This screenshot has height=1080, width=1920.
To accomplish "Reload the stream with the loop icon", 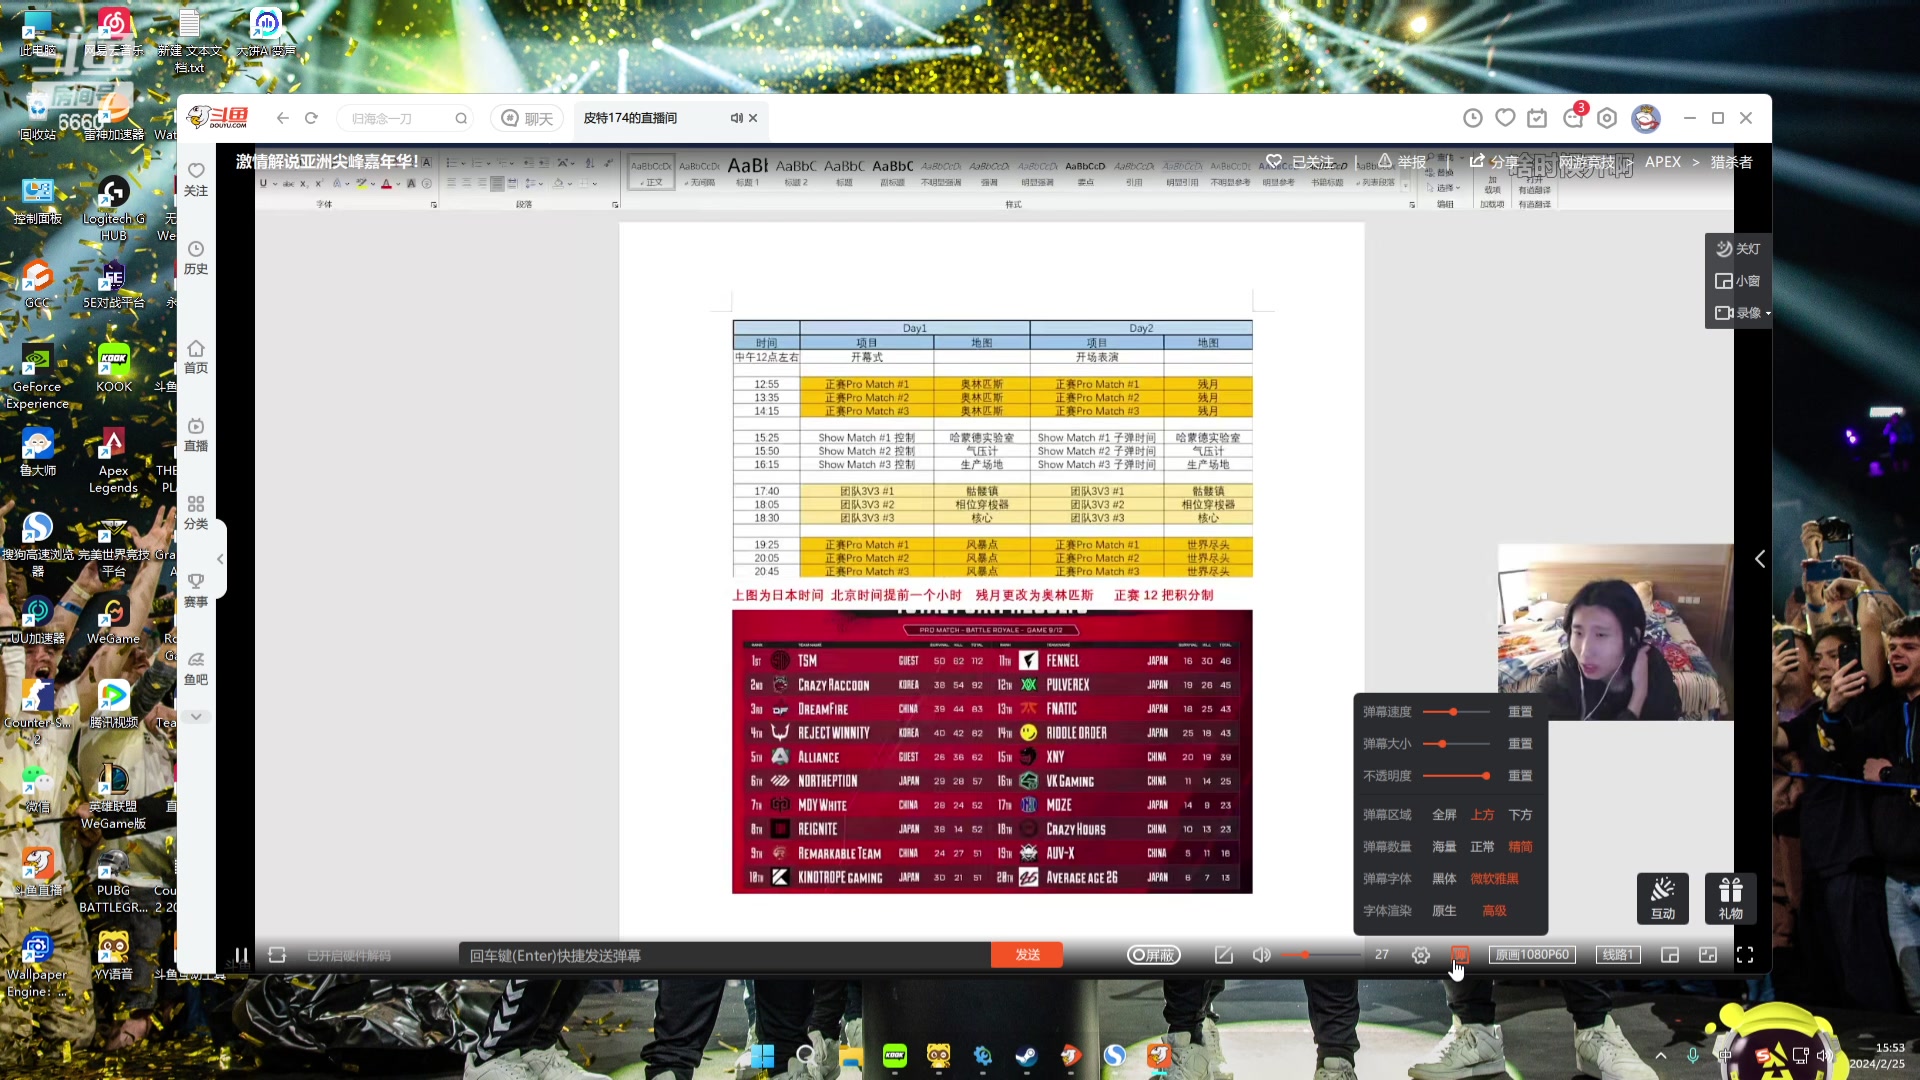I will pos(277,955).
